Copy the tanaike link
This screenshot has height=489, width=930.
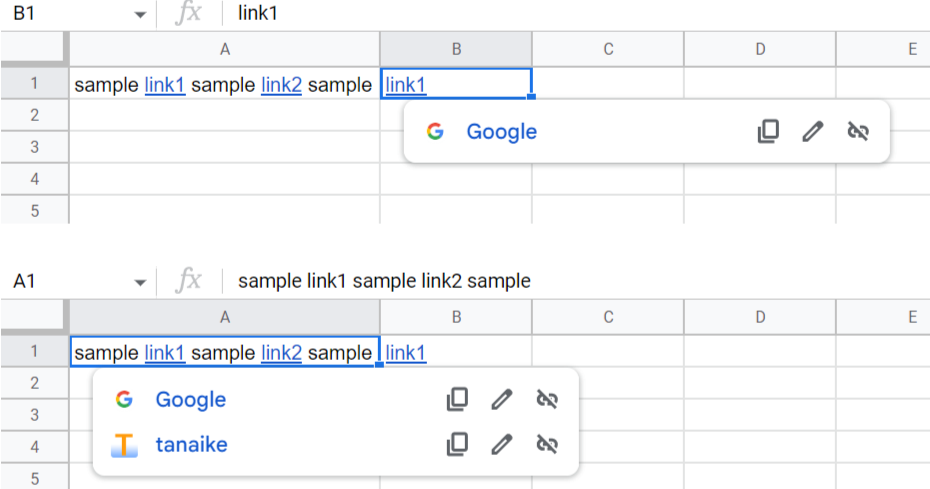point(457,444)
